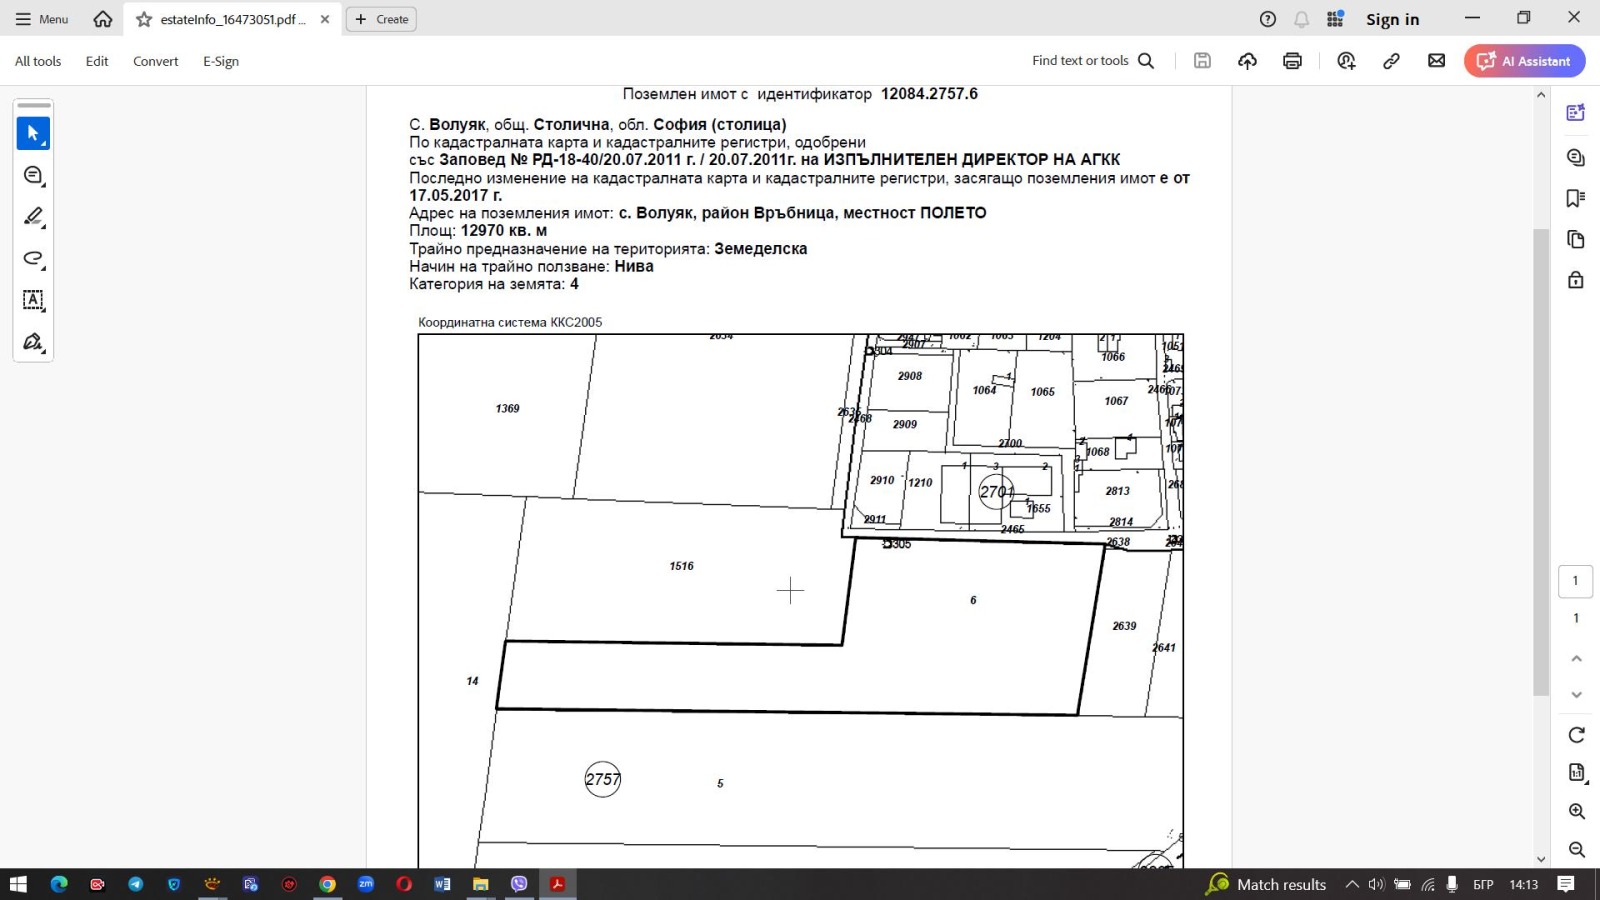Open the Bookmarks panel in right sidebar

click(1576, 198)
